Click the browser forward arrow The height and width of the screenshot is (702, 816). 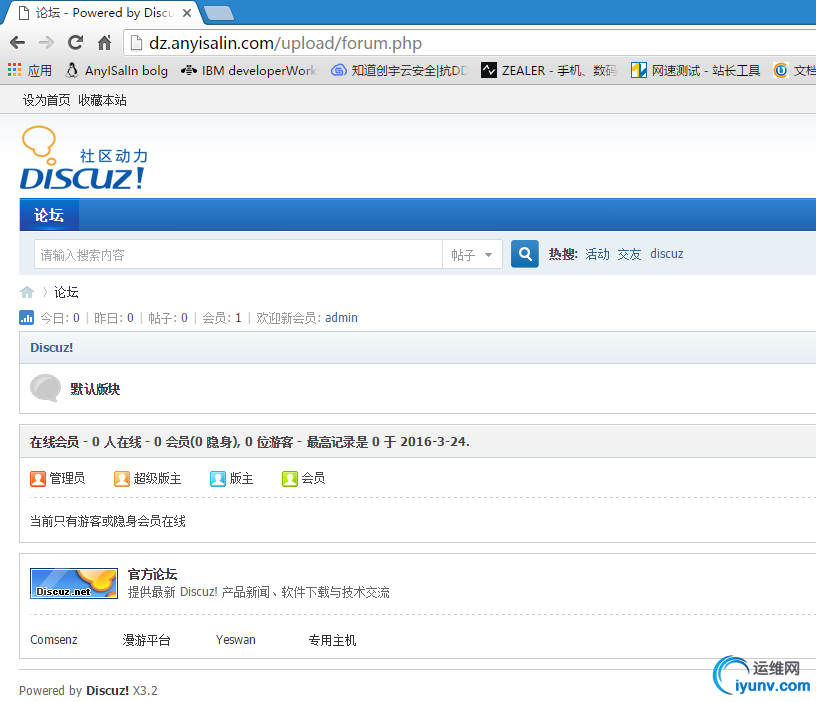click(x=46, y=43)
